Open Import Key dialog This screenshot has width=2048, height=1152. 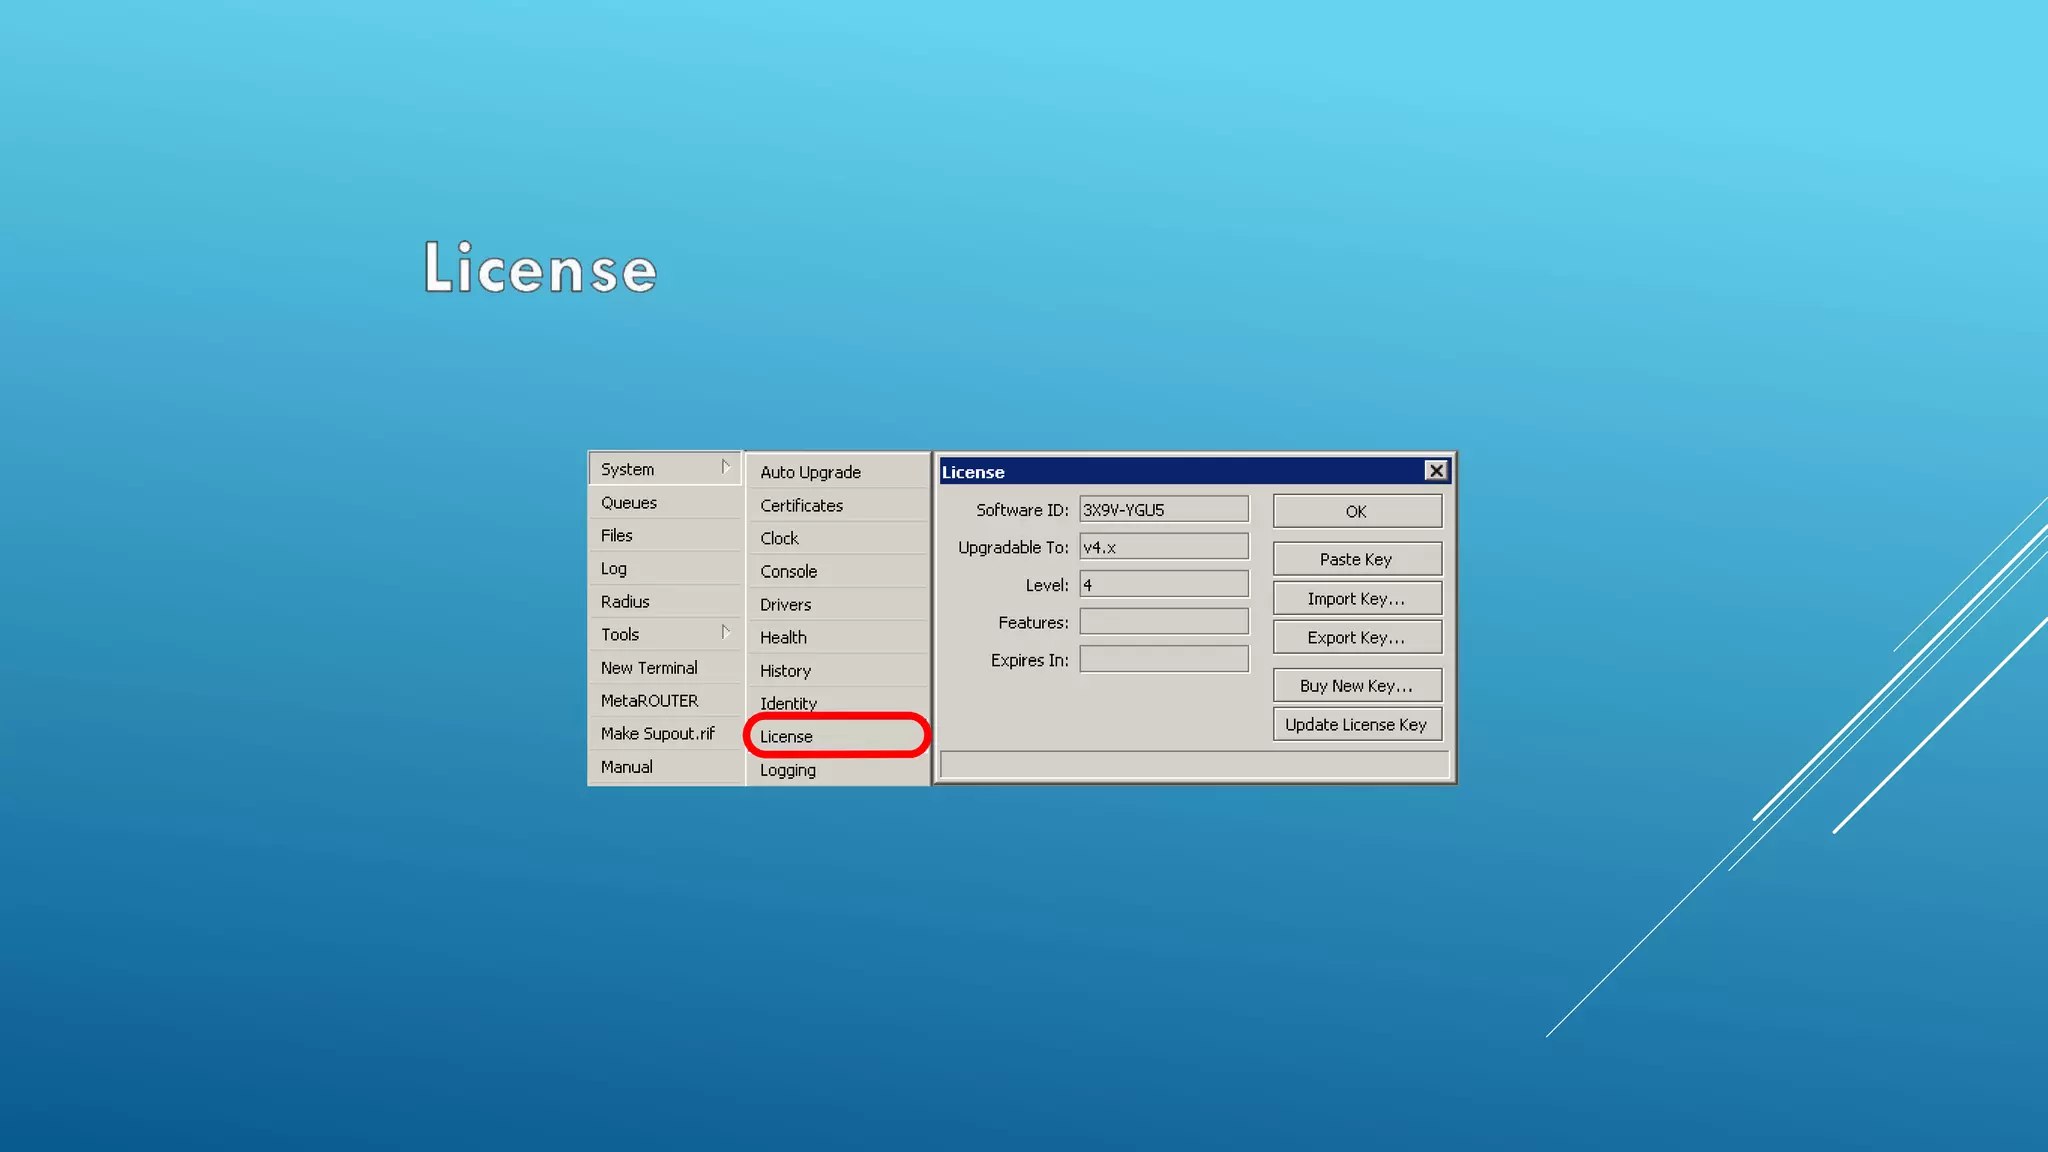click(x=1356, y=599)
